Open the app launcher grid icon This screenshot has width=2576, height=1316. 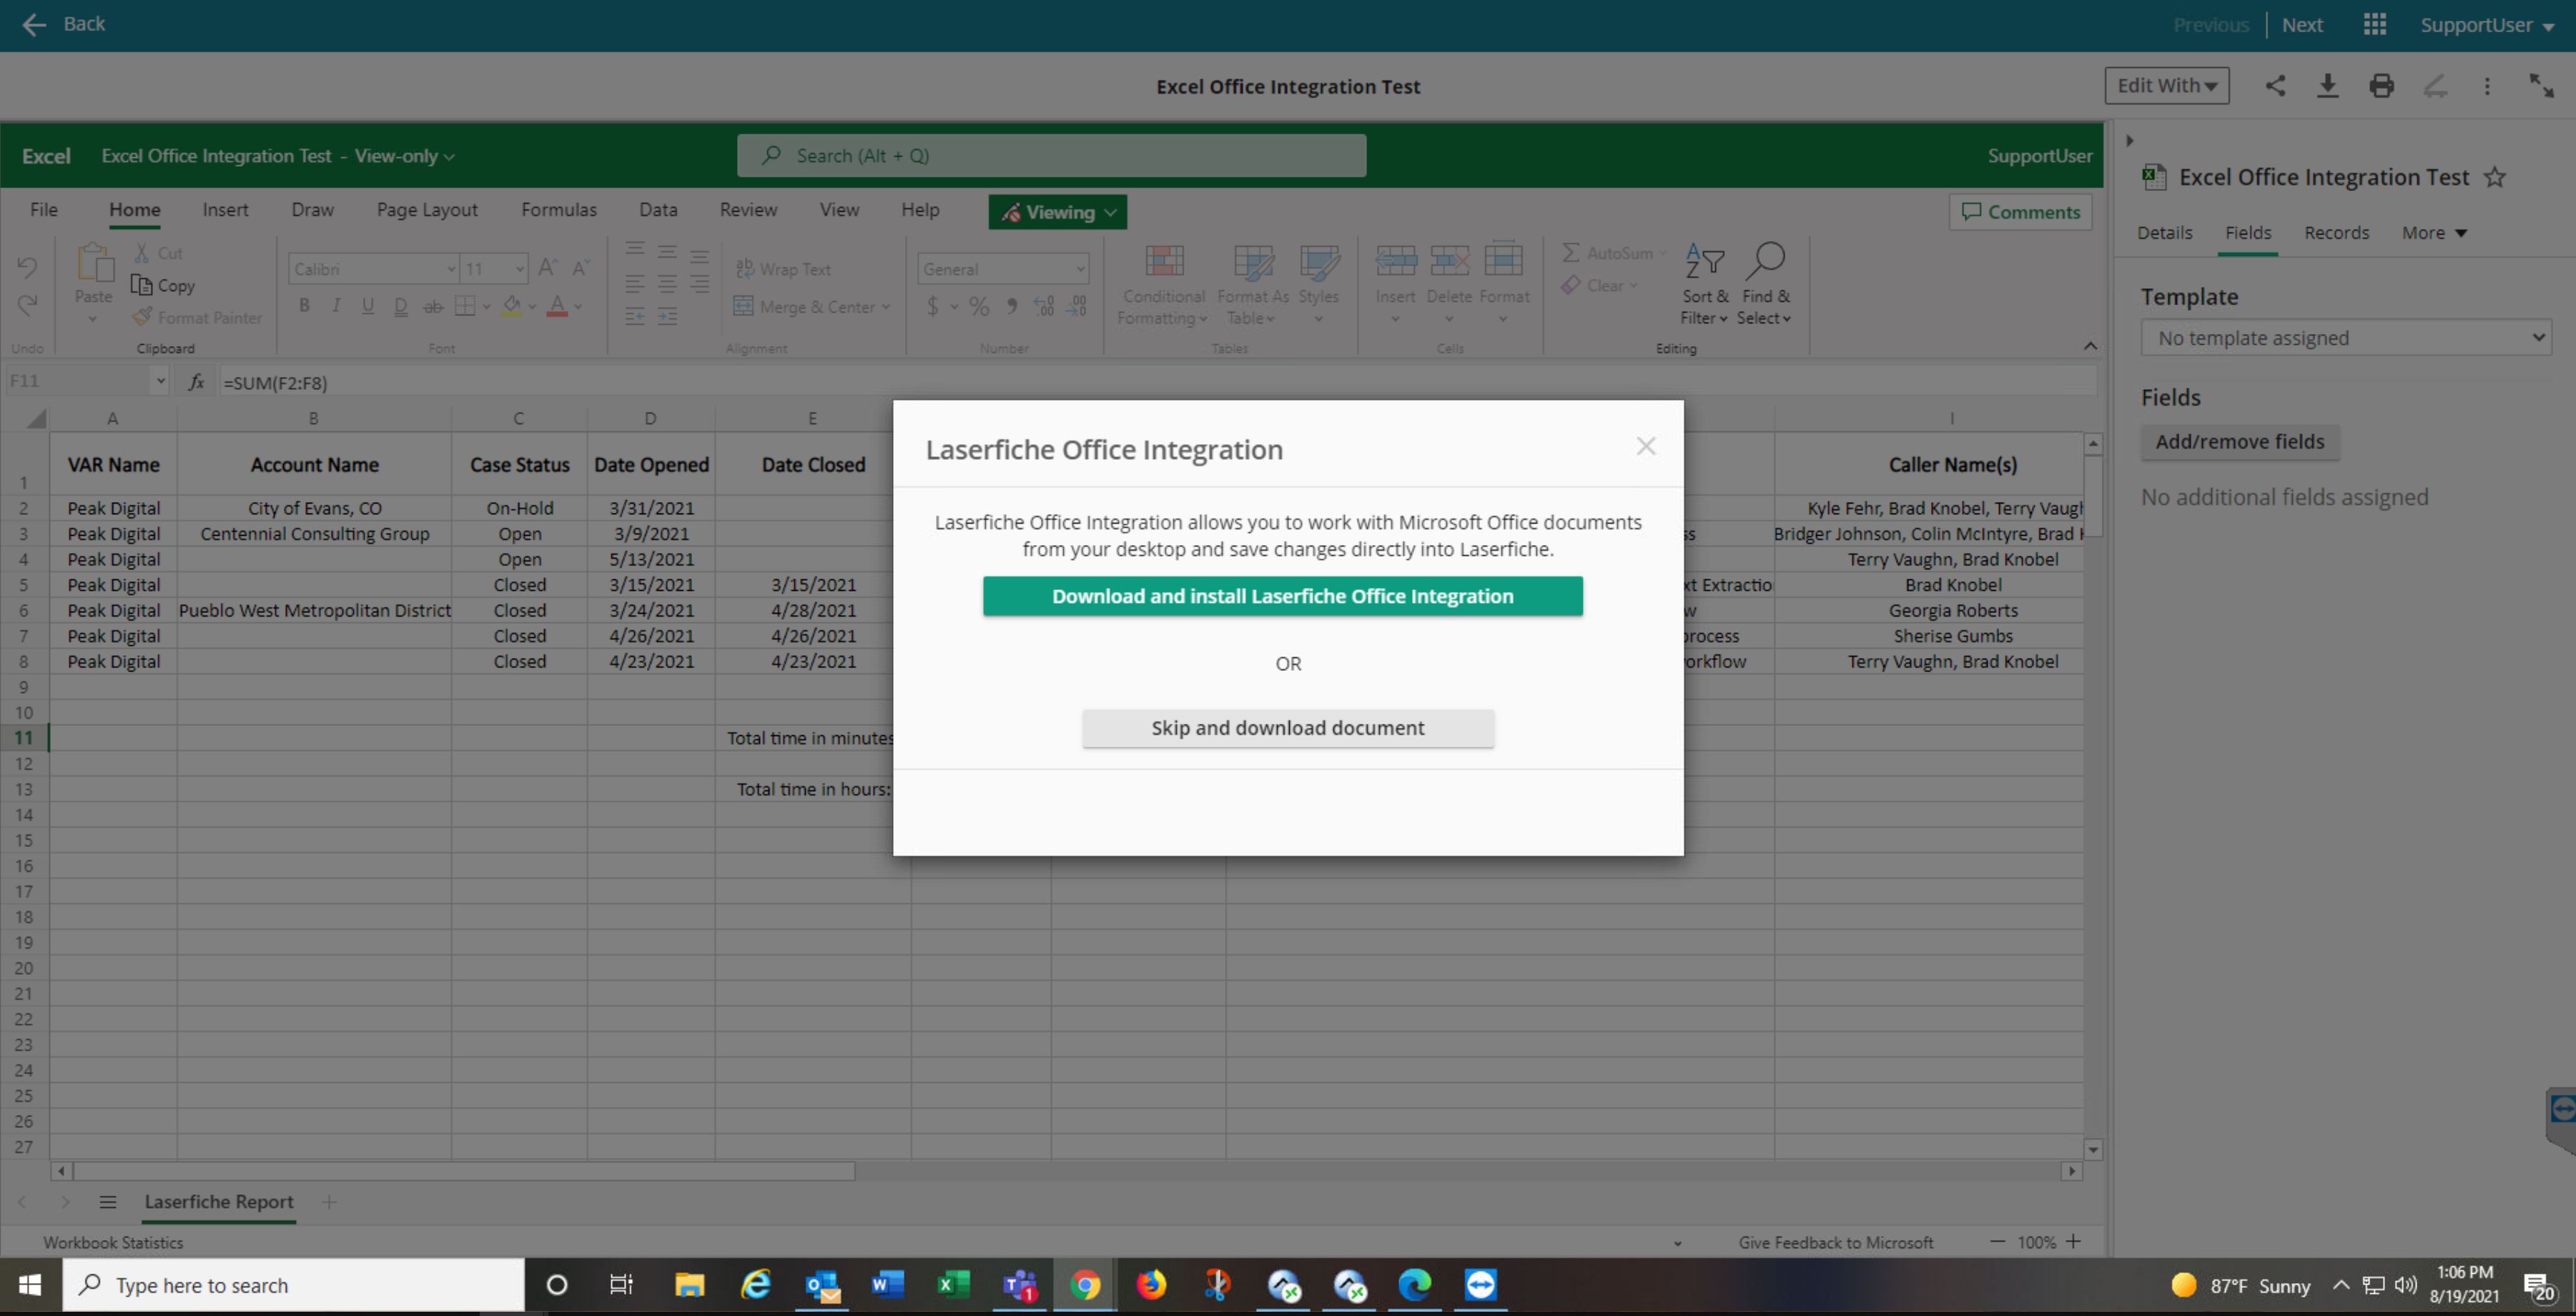click(2375, 24)
